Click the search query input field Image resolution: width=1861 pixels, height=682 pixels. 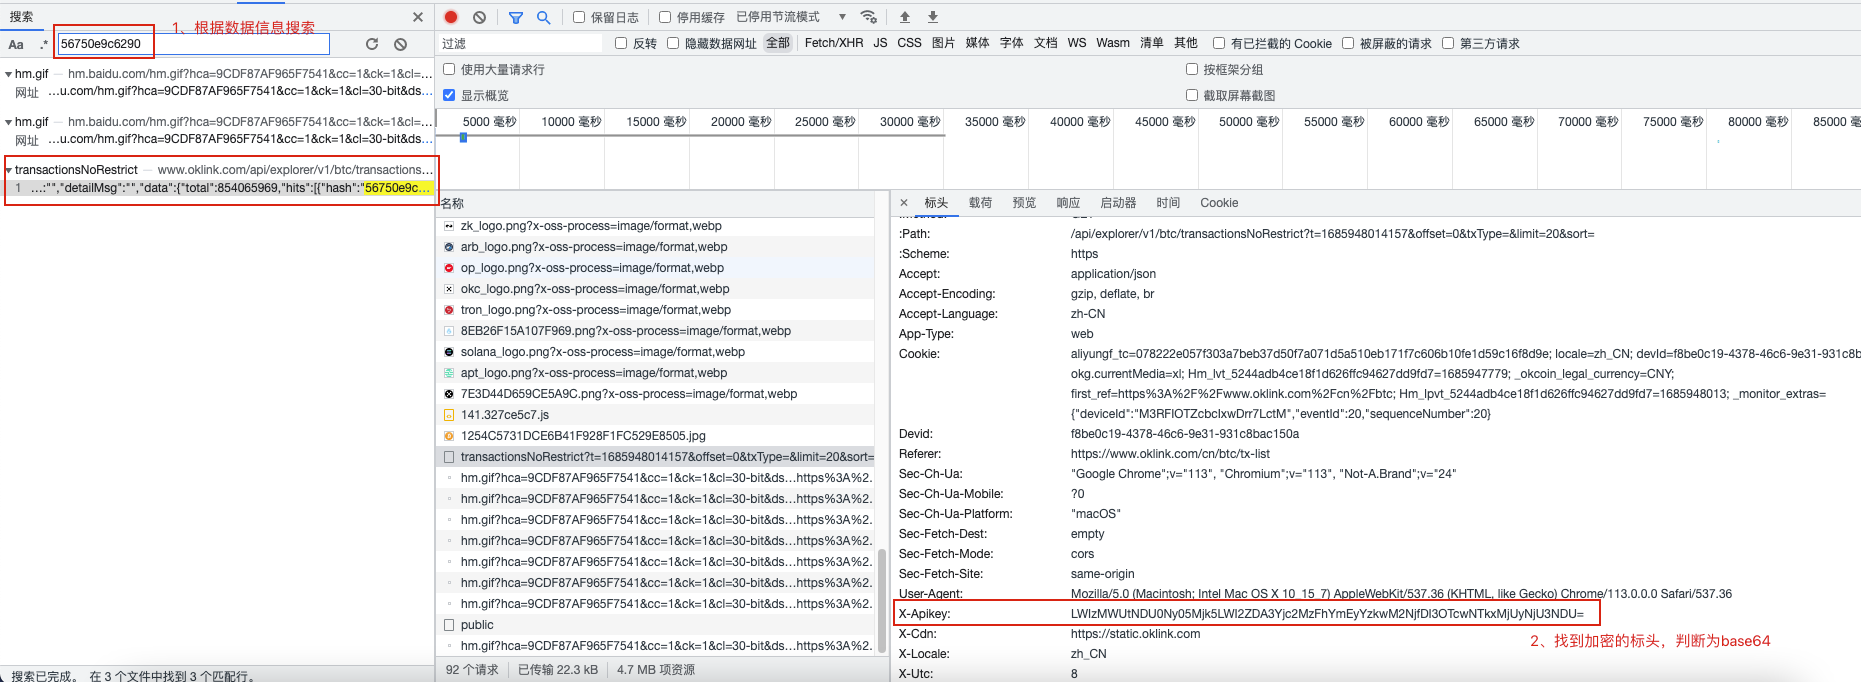193,44
